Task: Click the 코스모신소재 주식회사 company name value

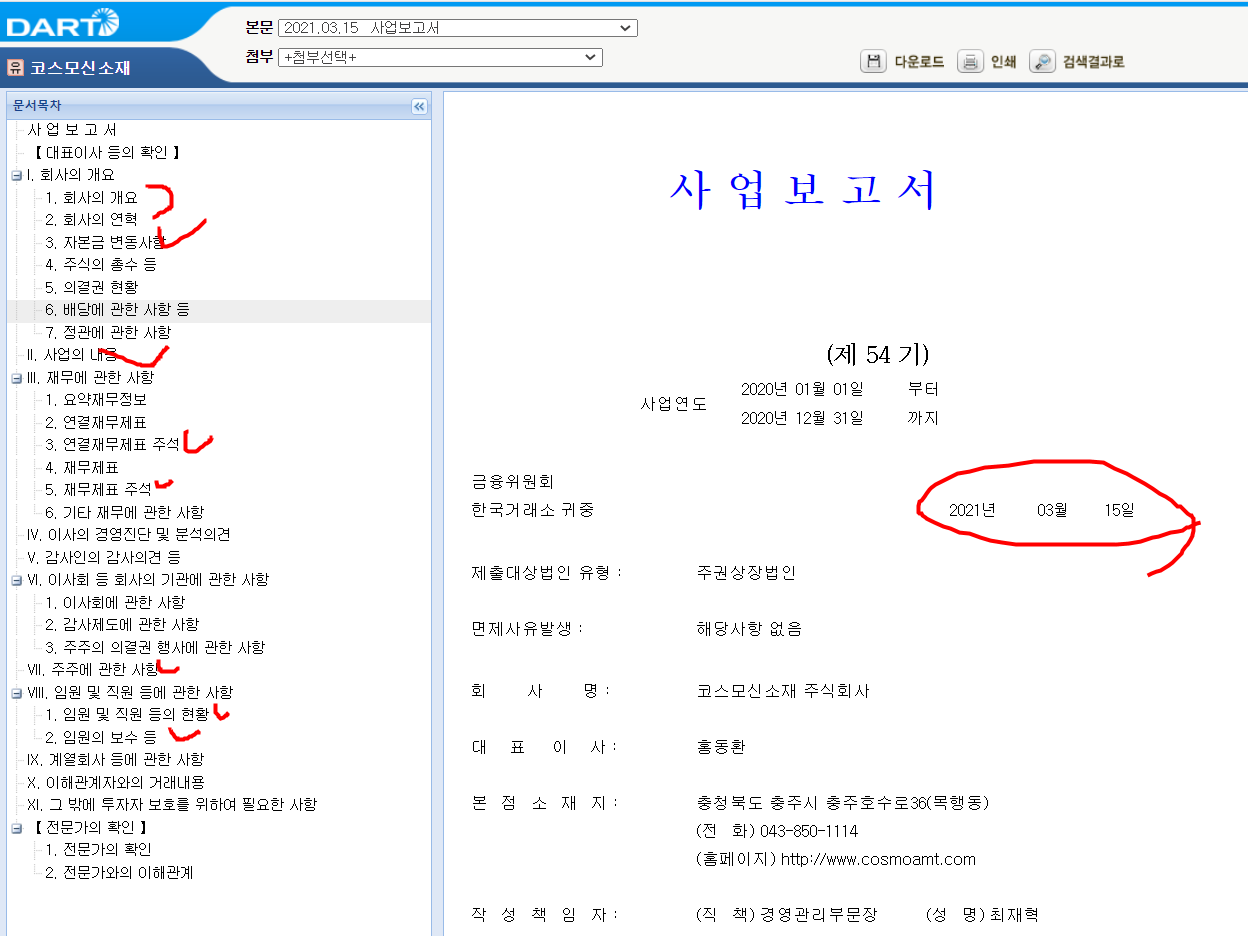Action: tap(783, 691)
